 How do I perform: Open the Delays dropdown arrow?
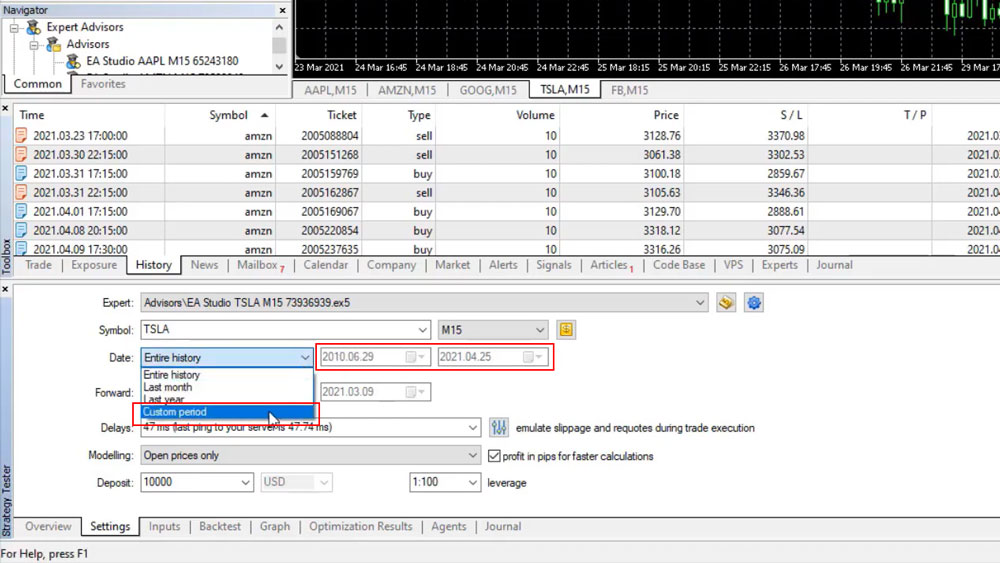tap(473, 427)
